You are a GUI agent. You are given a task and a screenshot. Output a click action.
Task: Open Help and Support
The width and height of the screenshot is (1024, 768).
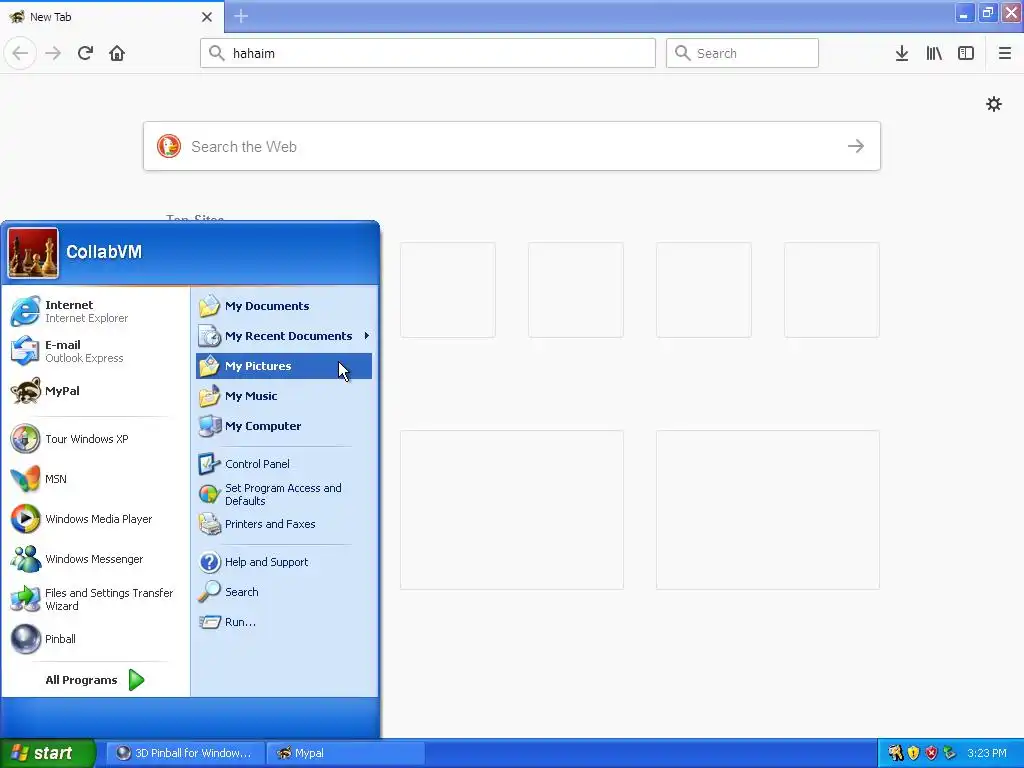284,562
